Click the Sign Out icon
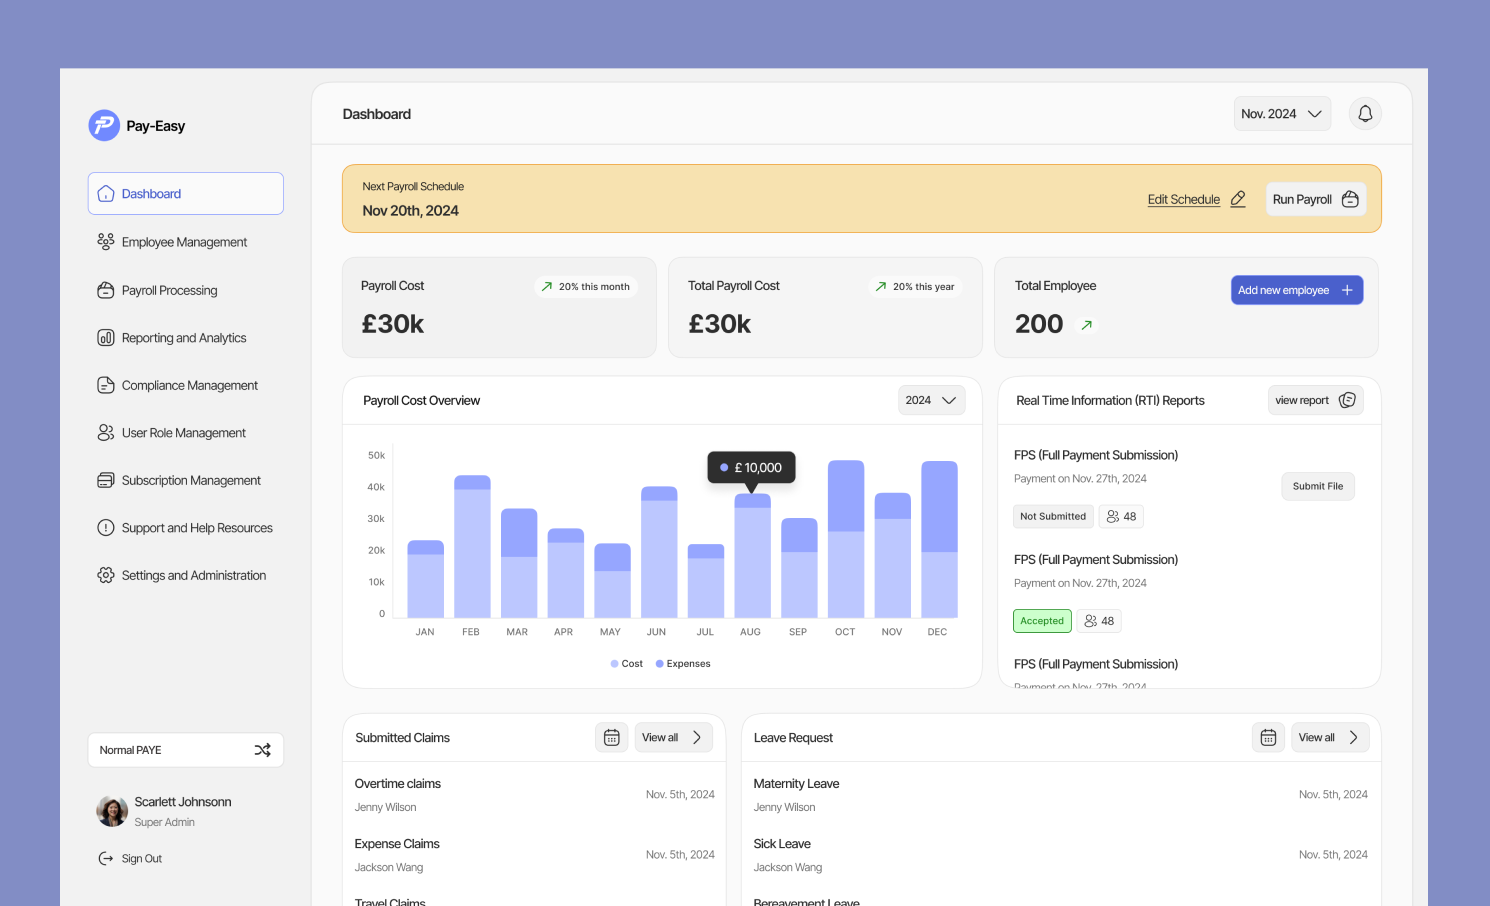The width and height of the screenshot is (1490, 906). (106, 858)
